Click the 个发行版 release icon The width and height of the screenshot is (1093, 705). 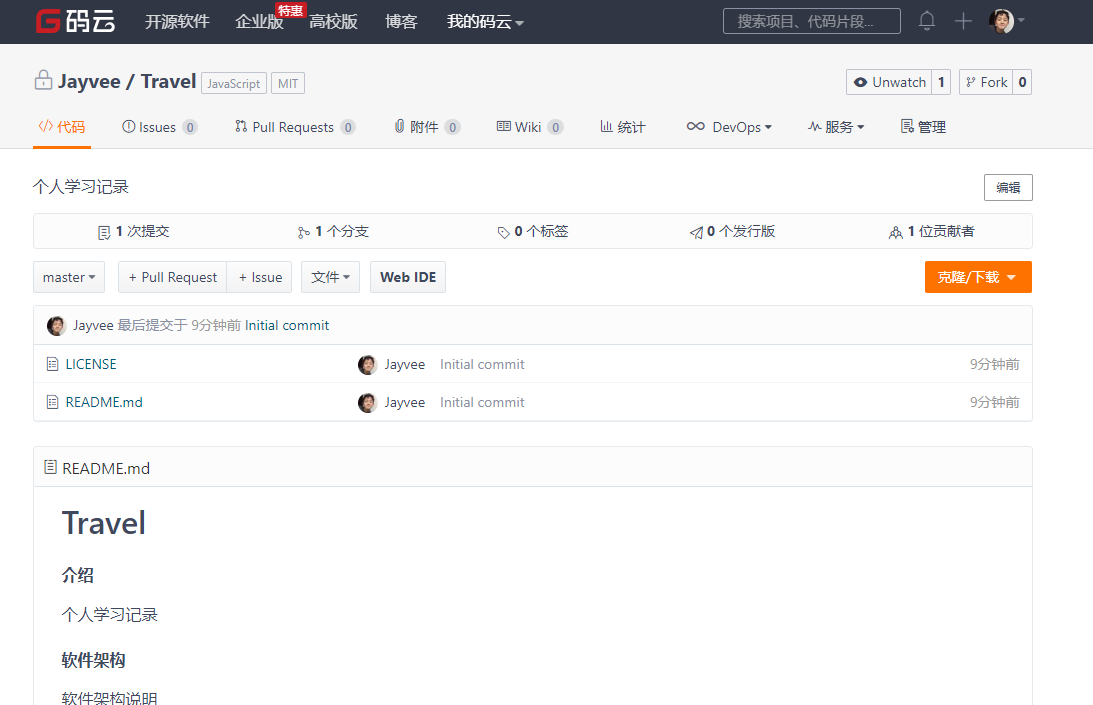pos(696,232)
